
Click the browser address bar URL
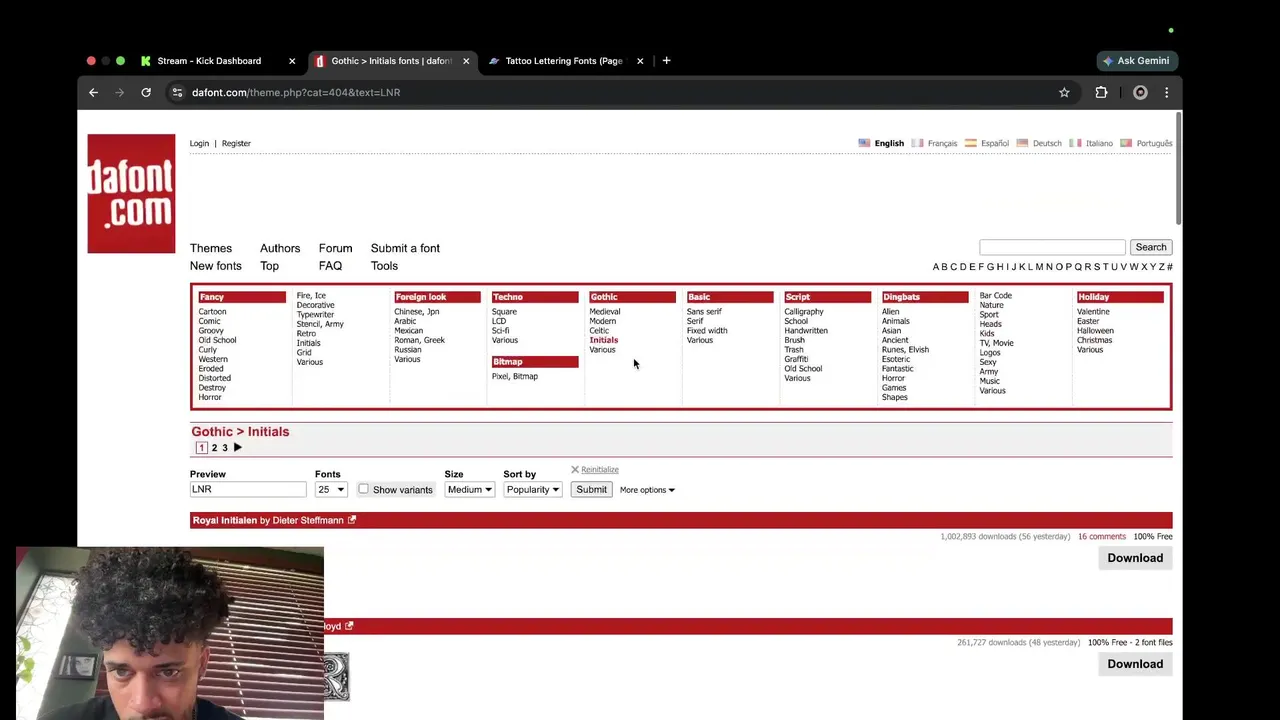pos(296,92)
